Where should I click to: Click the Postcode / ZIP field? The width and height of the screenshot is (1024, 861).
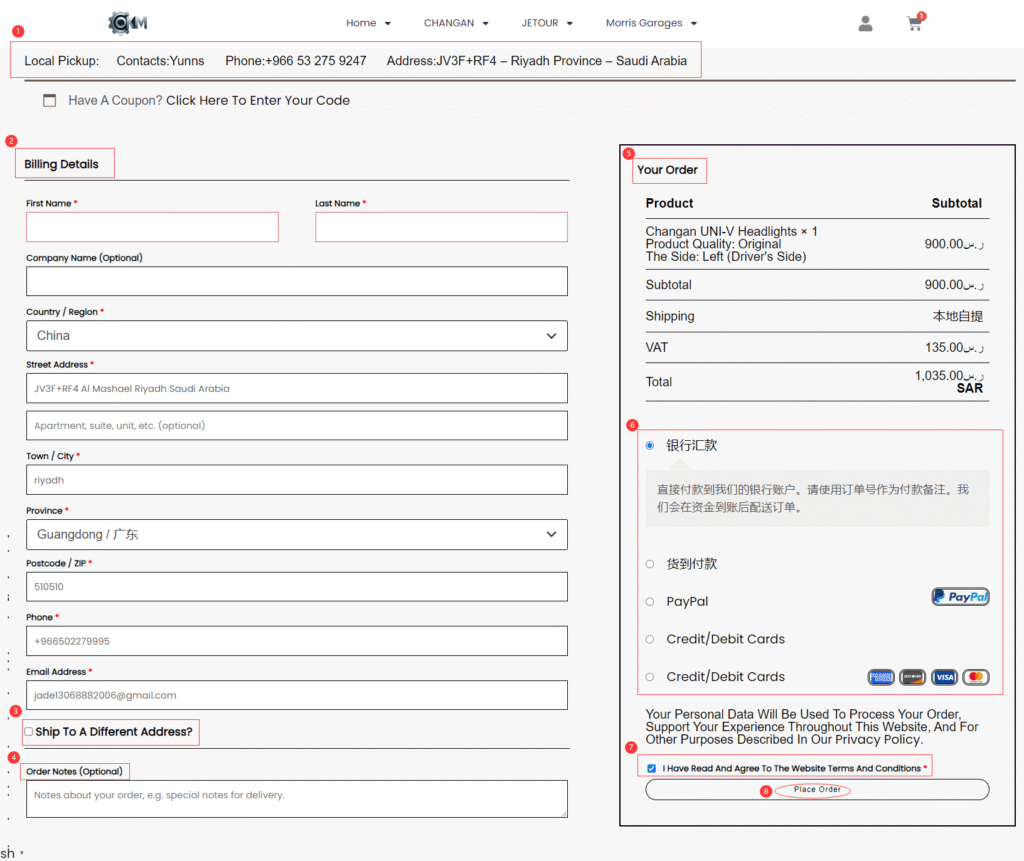[296, 587]
